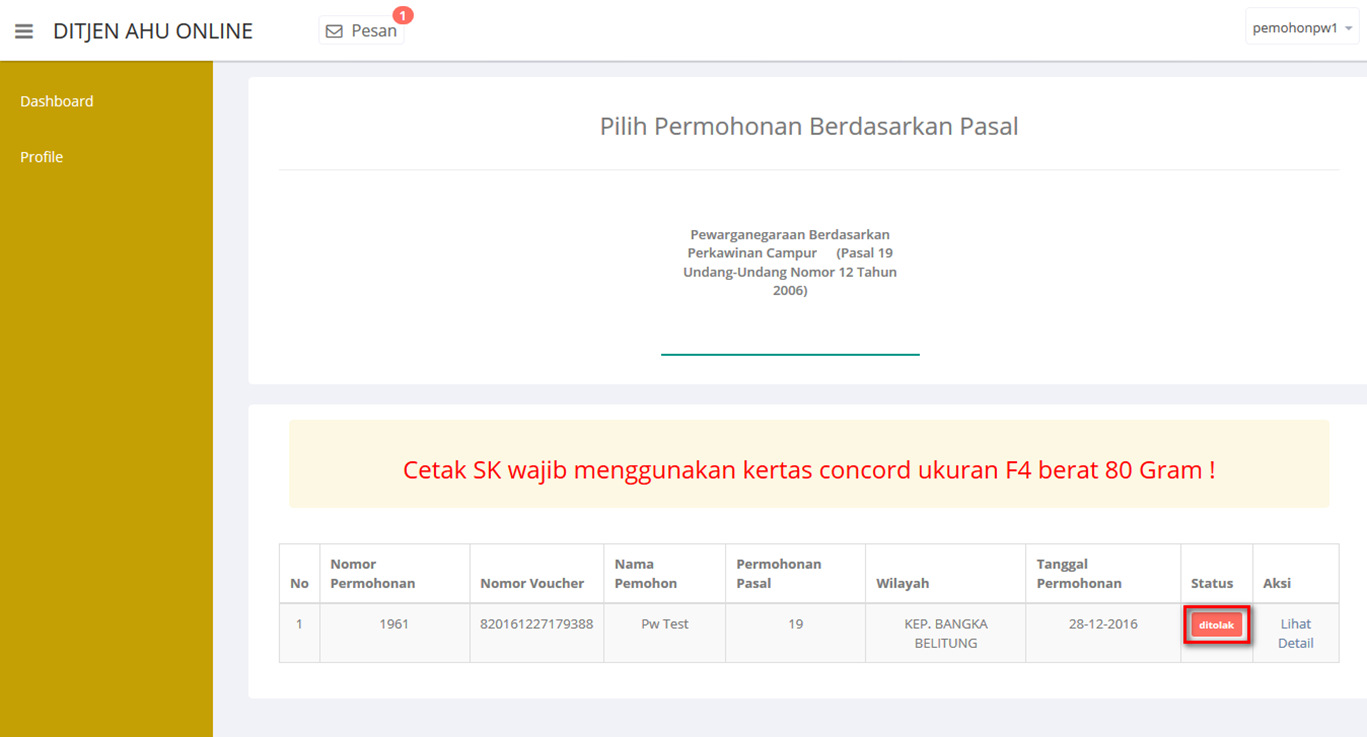The image size is (1367, 737).
Task: Click the red notification badge showing 1
Action: click(x=402, y=15)
